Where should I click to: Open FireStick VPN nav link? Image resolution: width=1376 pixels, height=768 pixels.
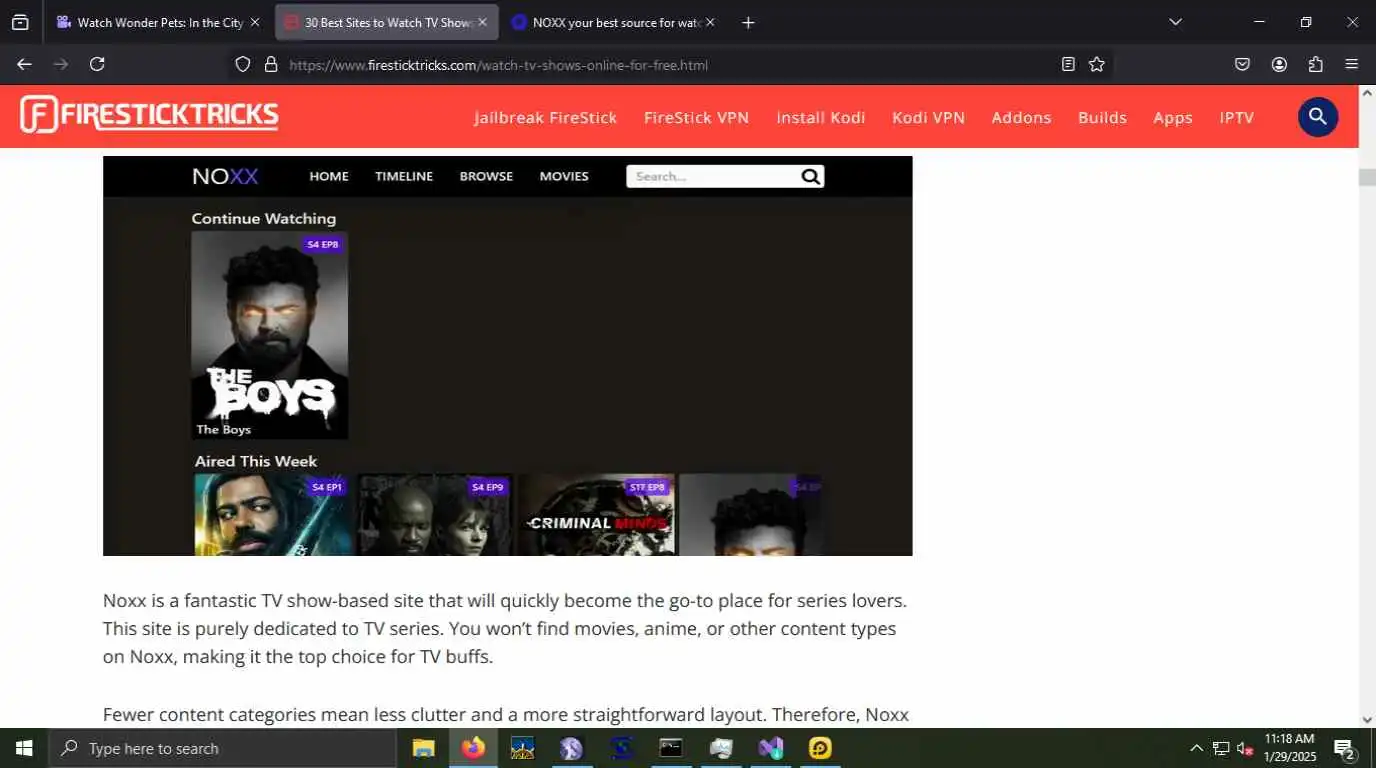(696, 117)
